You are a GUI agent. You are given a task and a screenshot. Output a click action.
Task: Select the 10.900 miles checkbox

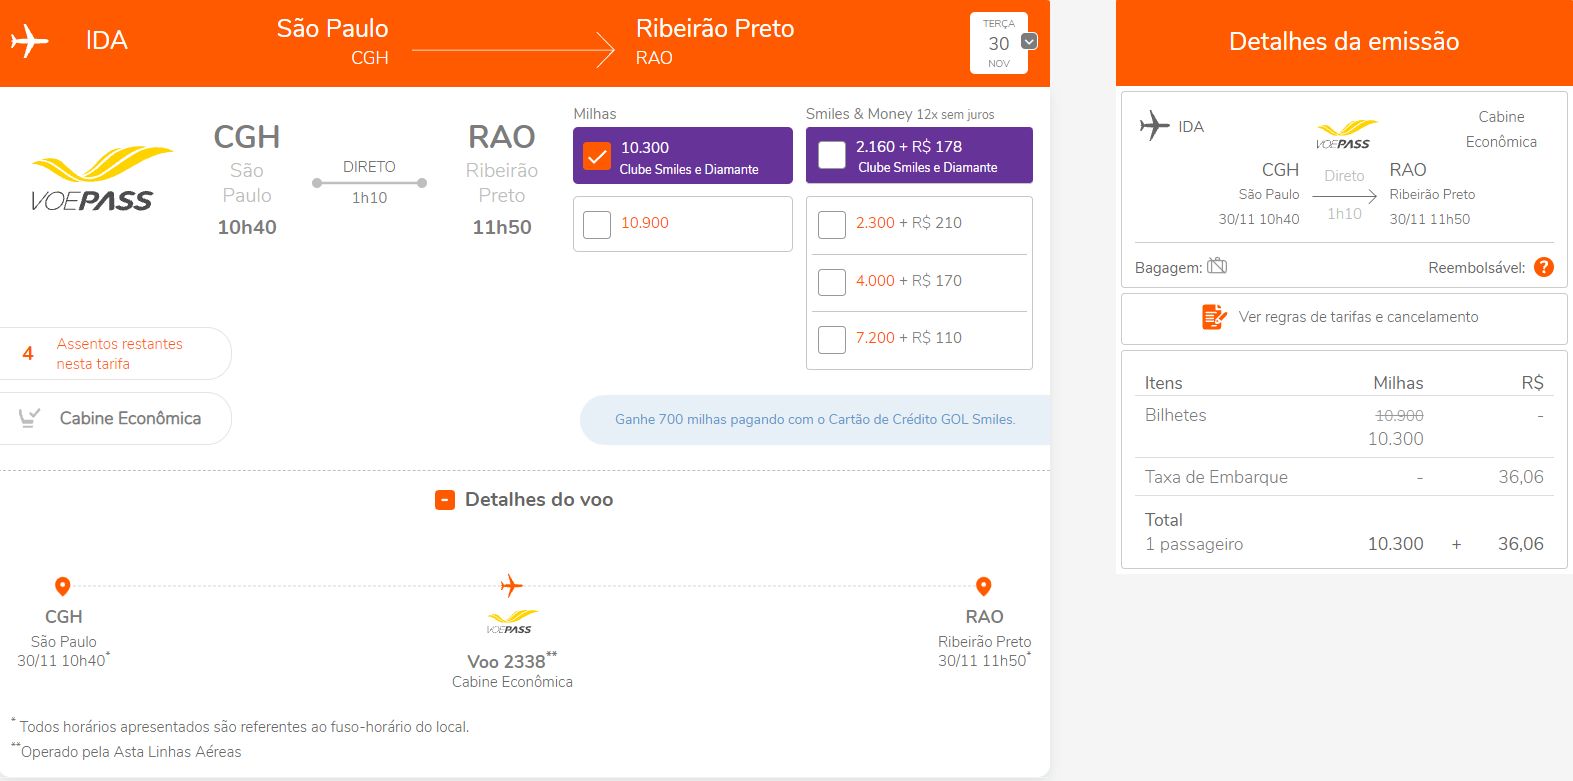(x=597, y=224)
